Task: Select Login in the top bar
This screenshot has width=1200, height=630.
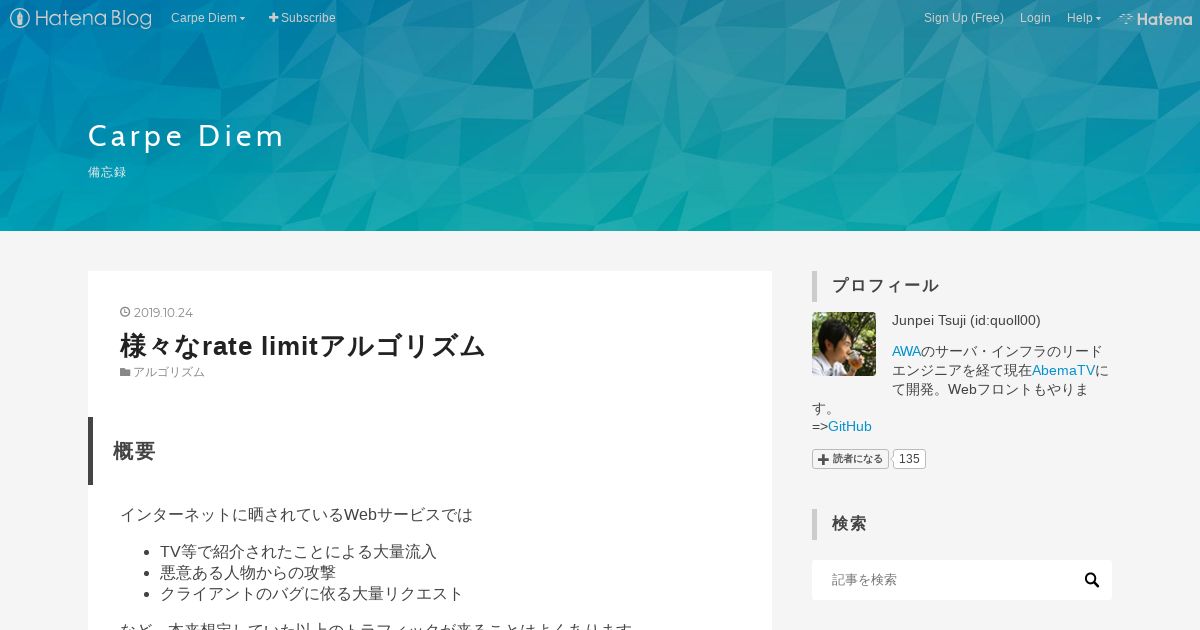Action: point(1035,18)
